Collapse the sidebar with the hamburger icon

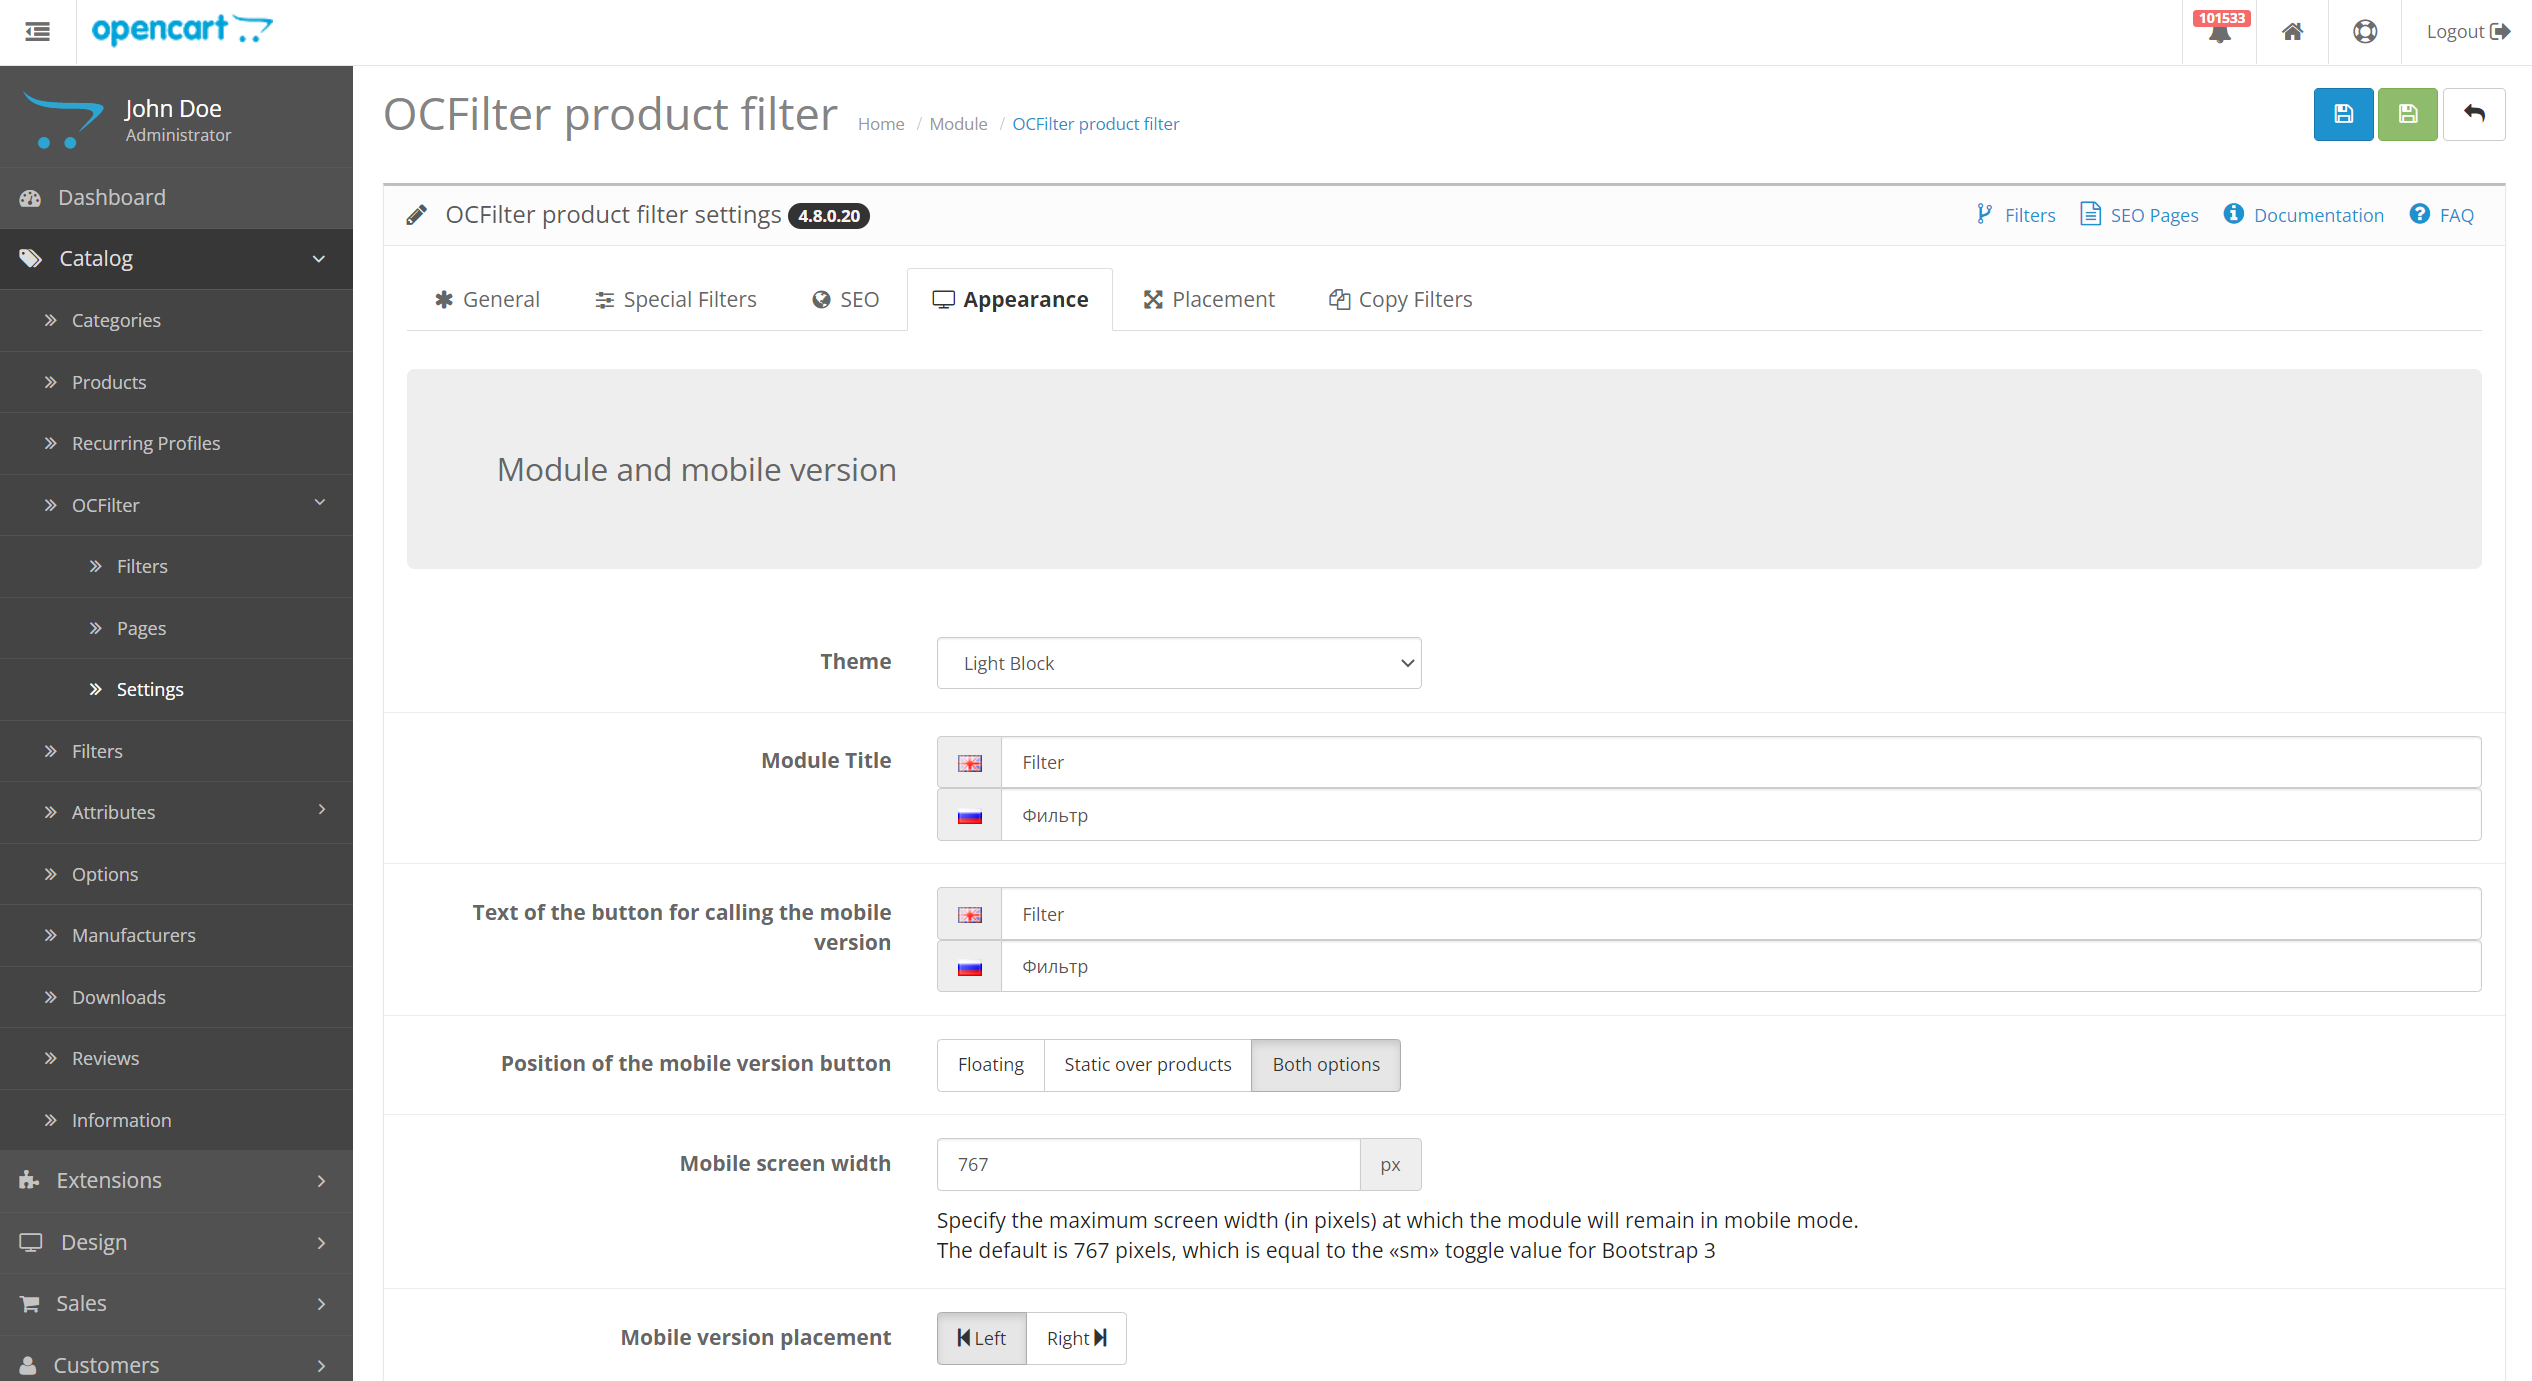37,32
